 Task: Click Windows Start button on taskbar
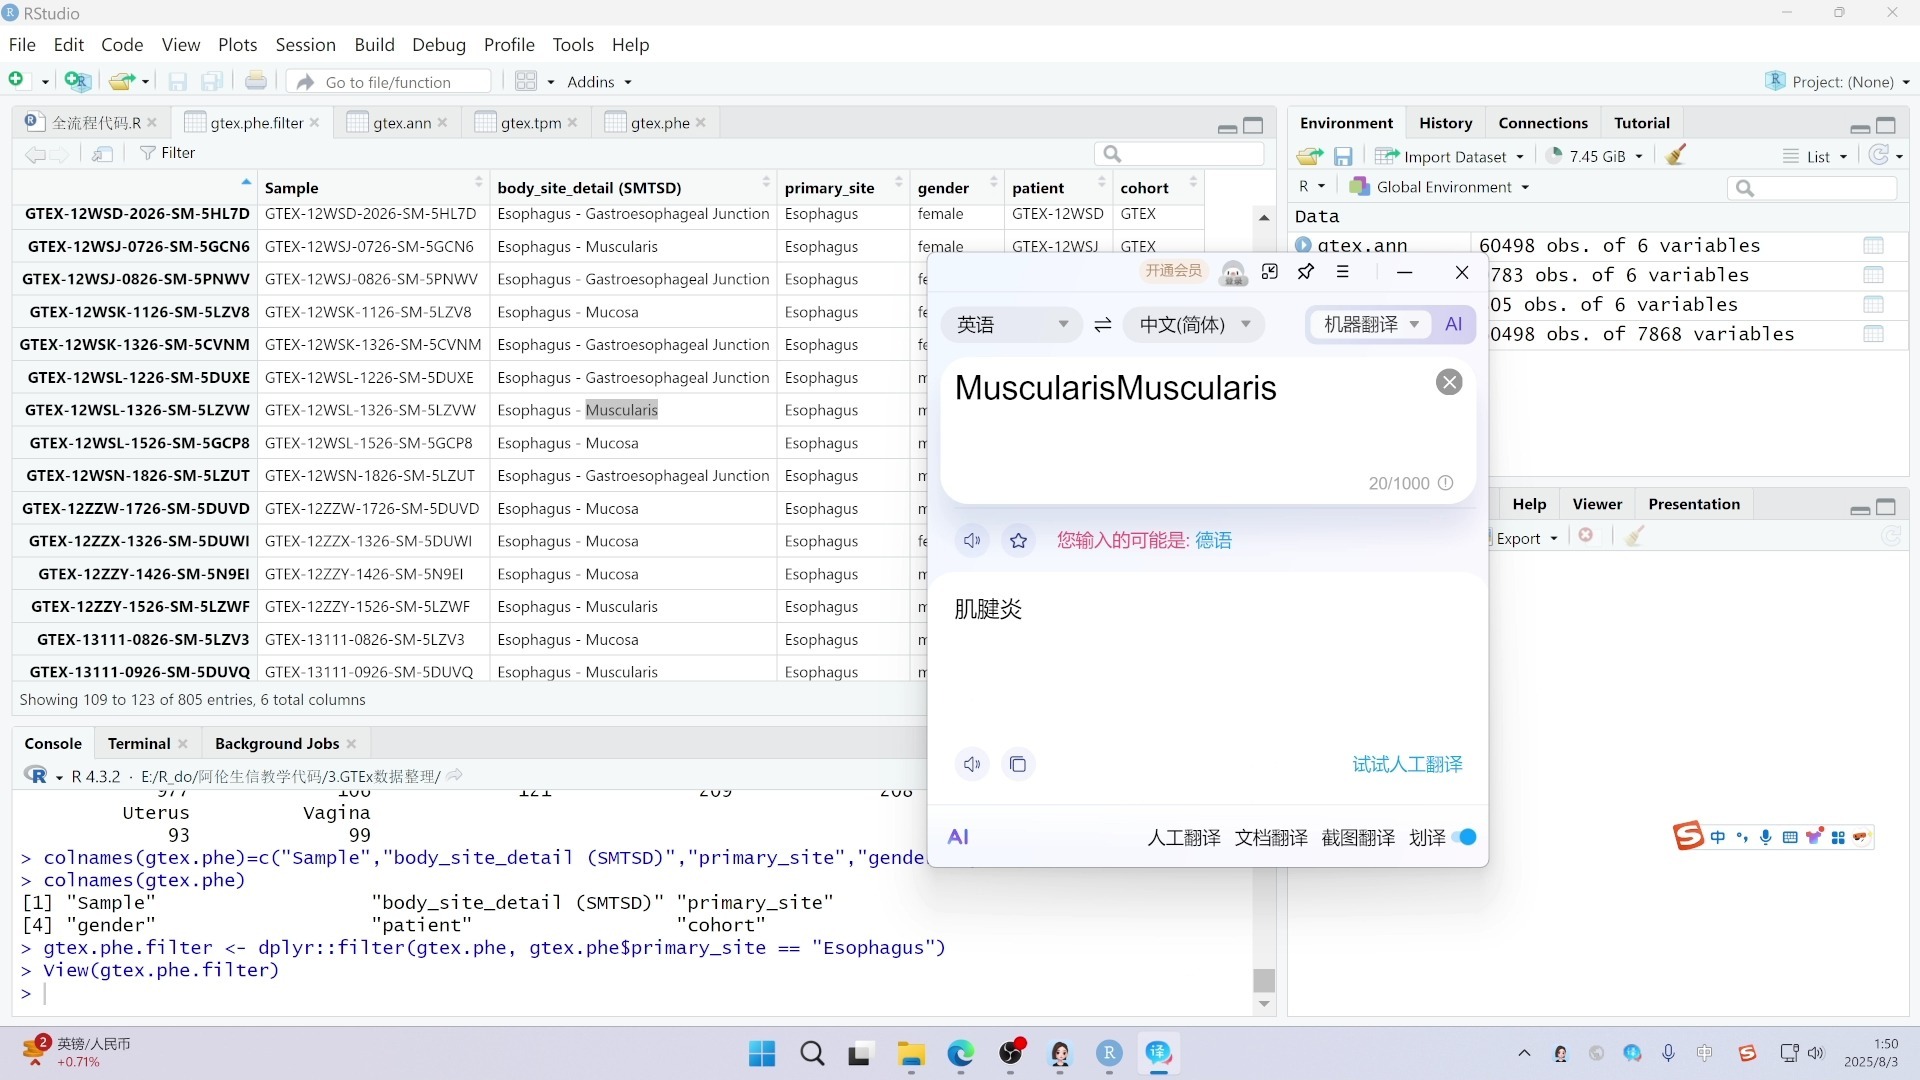[762, 1054]
